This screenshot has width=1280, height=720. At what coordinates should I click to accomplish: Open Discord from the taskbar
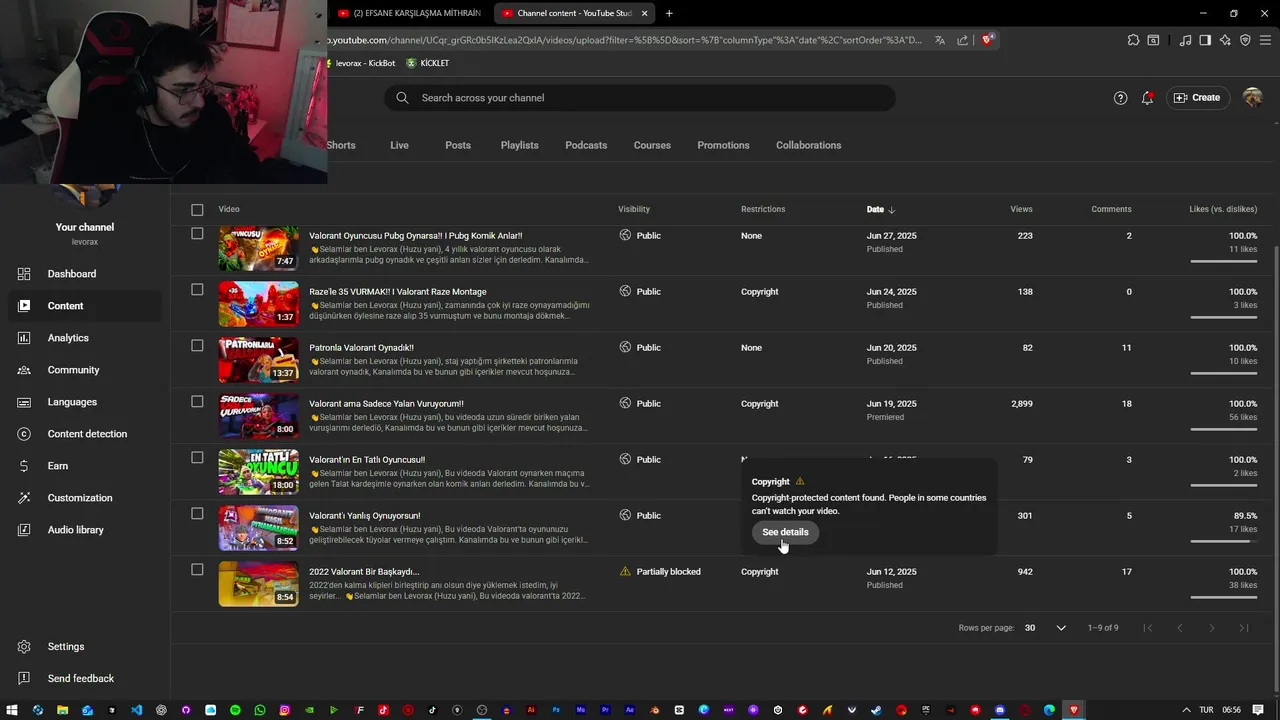(999, 710)
